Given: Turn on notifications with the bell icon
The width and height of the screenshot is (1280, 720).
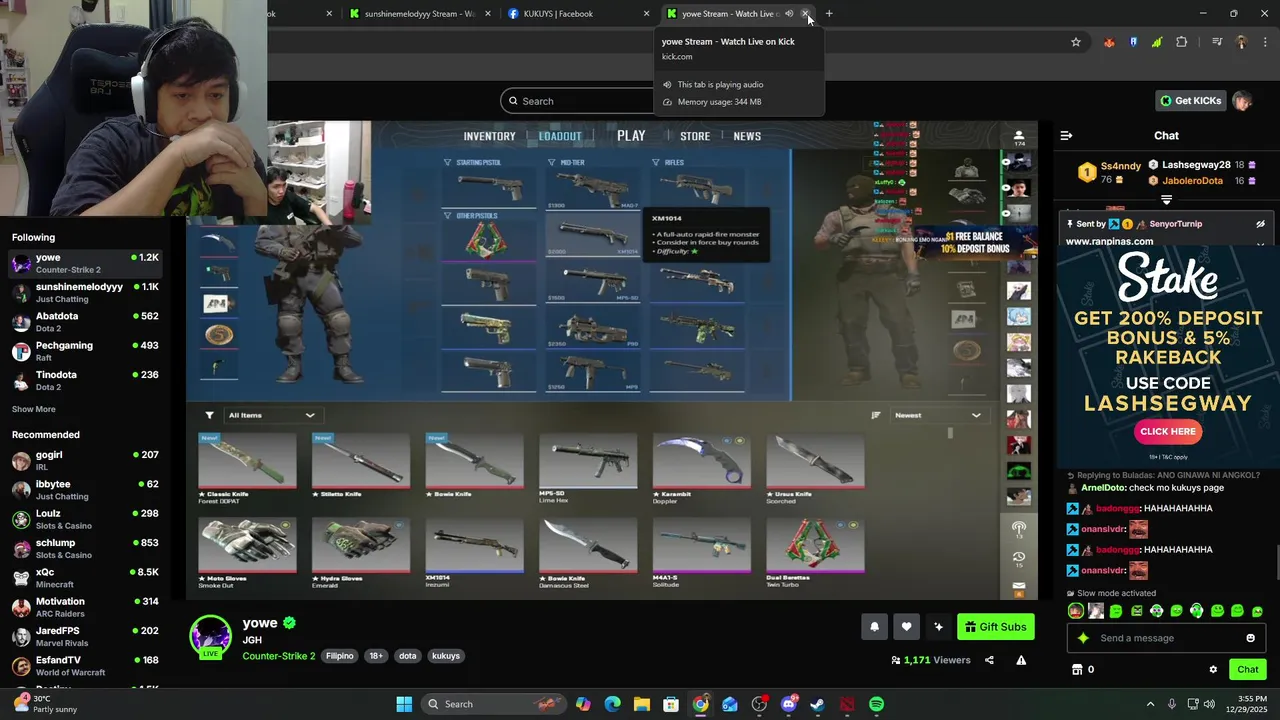Looking at the screenshot, I should tap(874, 627).
